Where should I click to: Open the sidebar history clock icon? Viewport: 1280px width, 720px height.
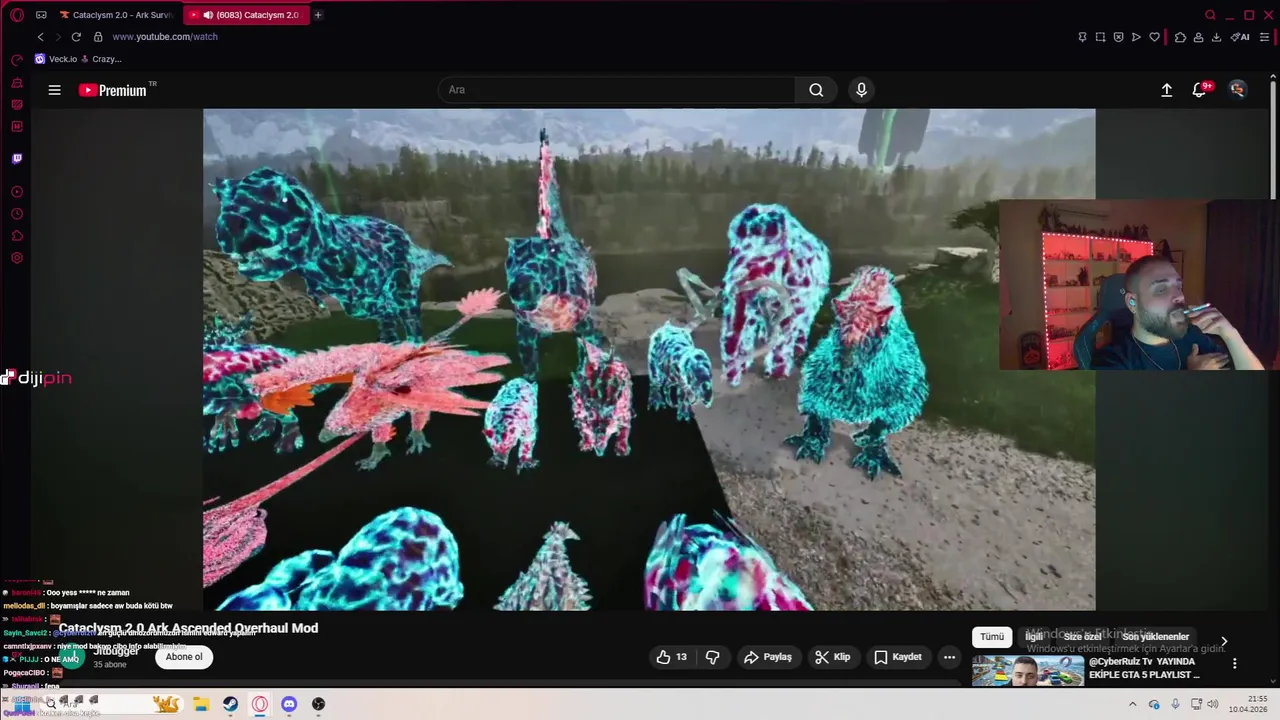coord(17,214)
